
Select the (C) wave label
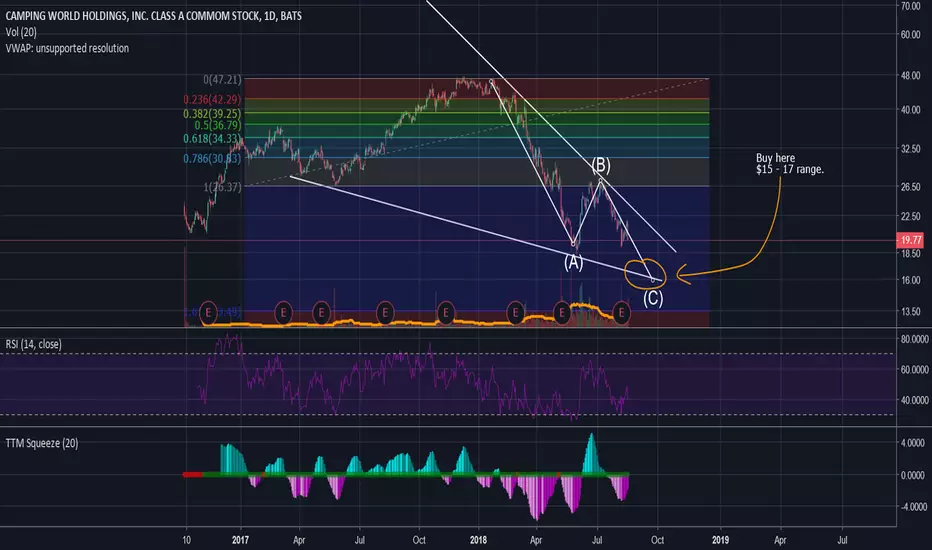click(653, 298)
